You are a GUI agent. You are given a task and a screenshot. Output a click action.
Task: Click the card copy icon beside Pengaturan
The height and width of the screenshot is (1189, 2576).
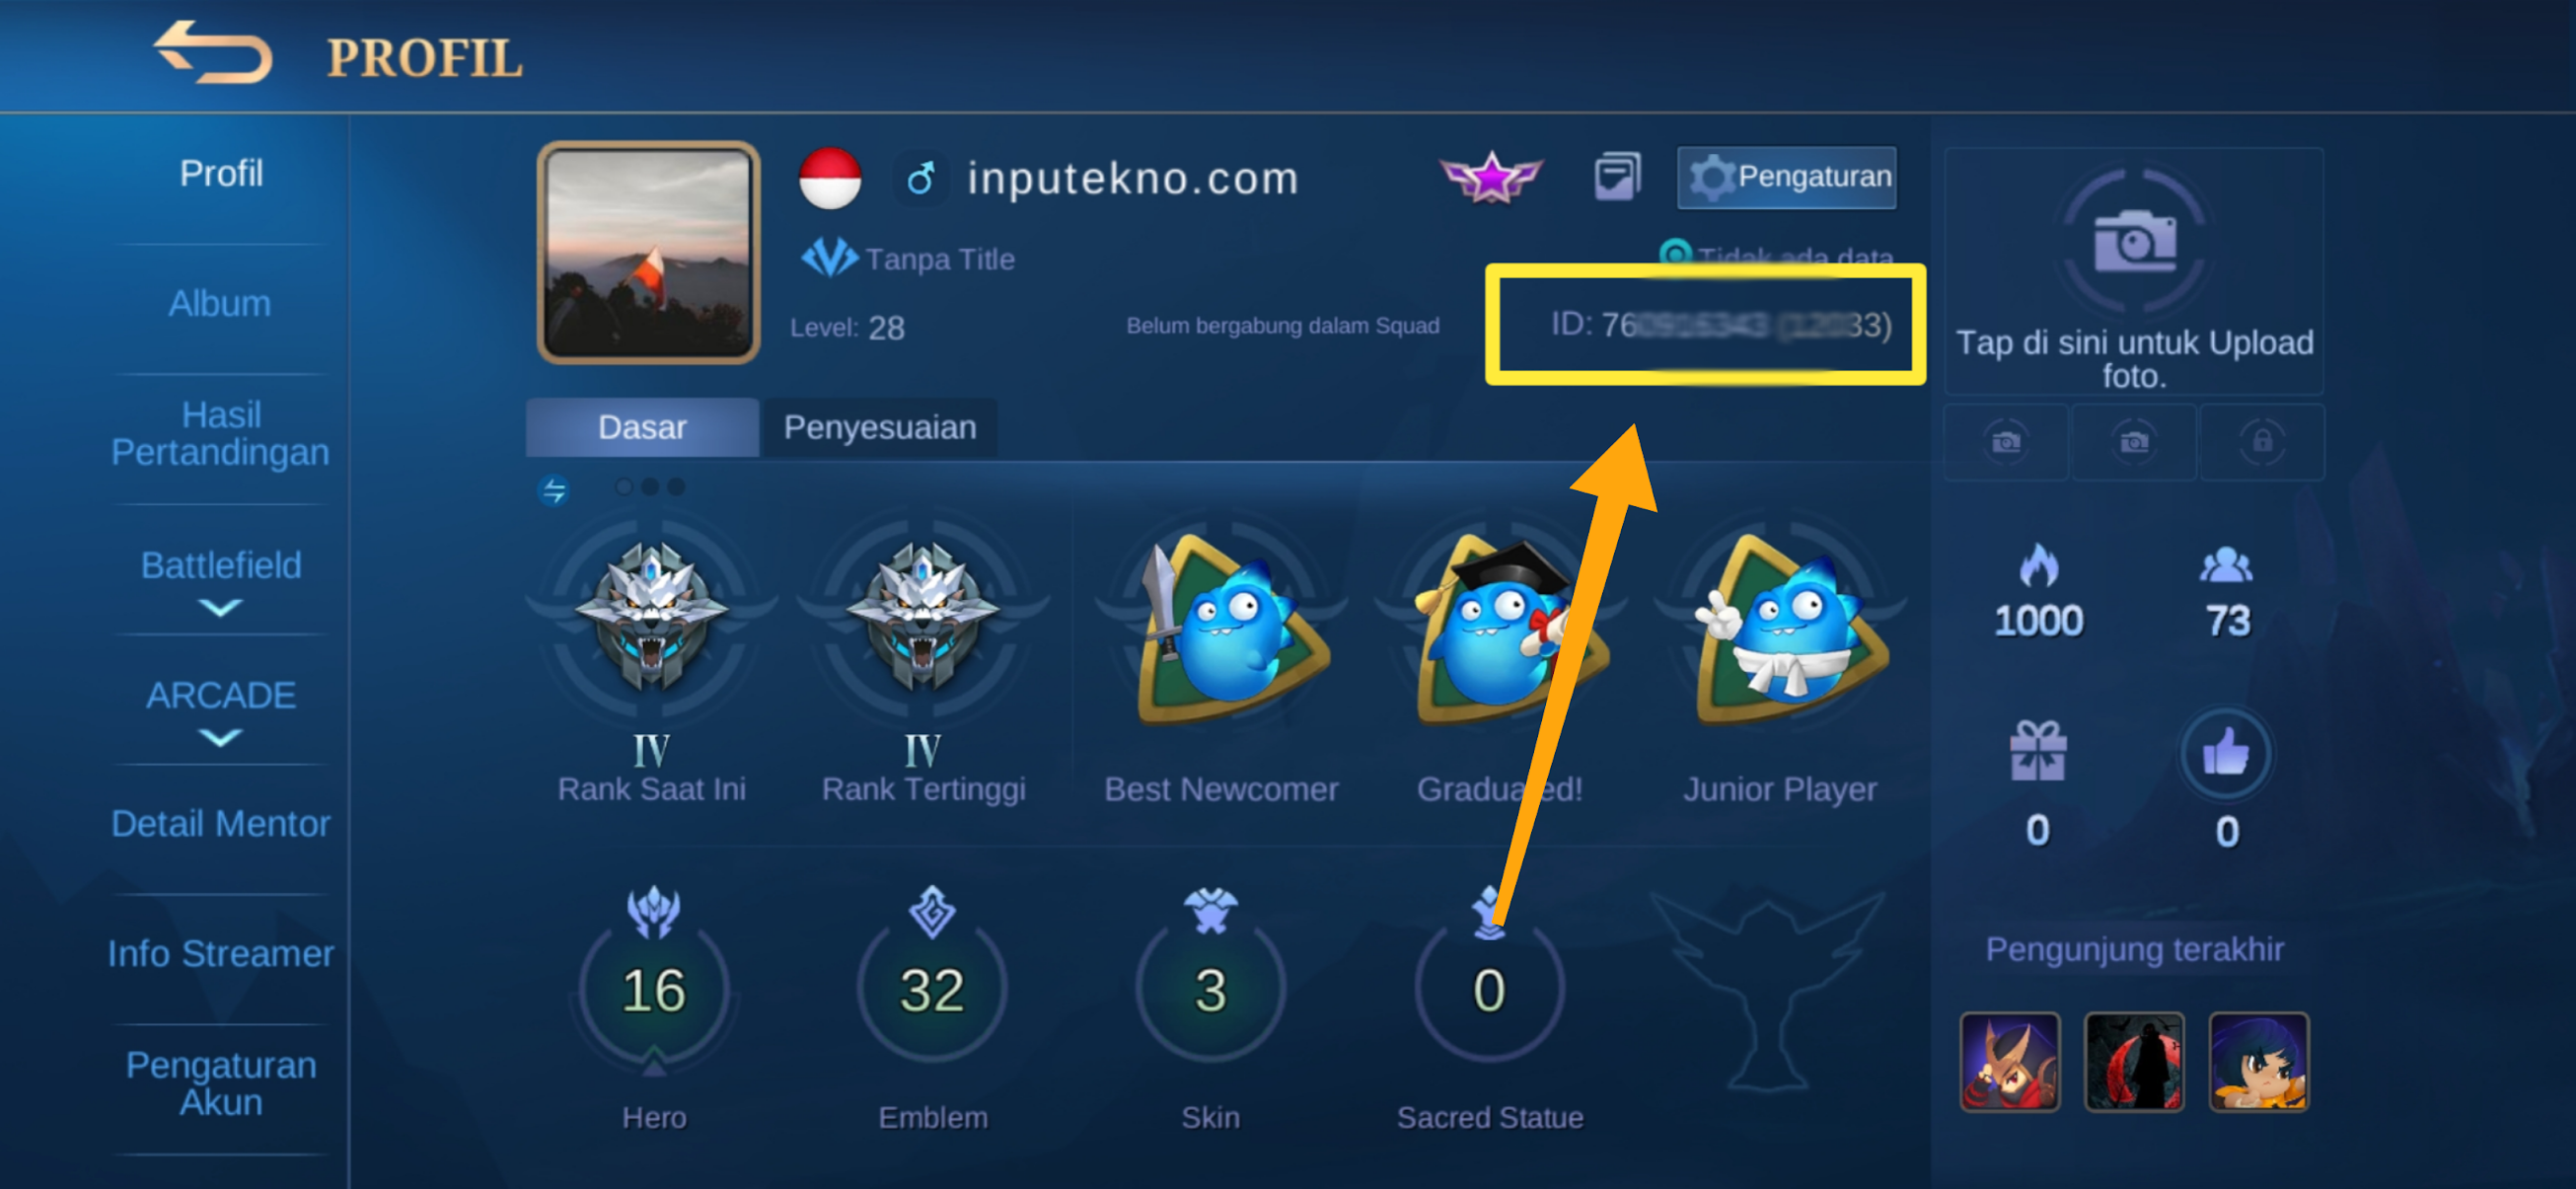click(1617, 177)
